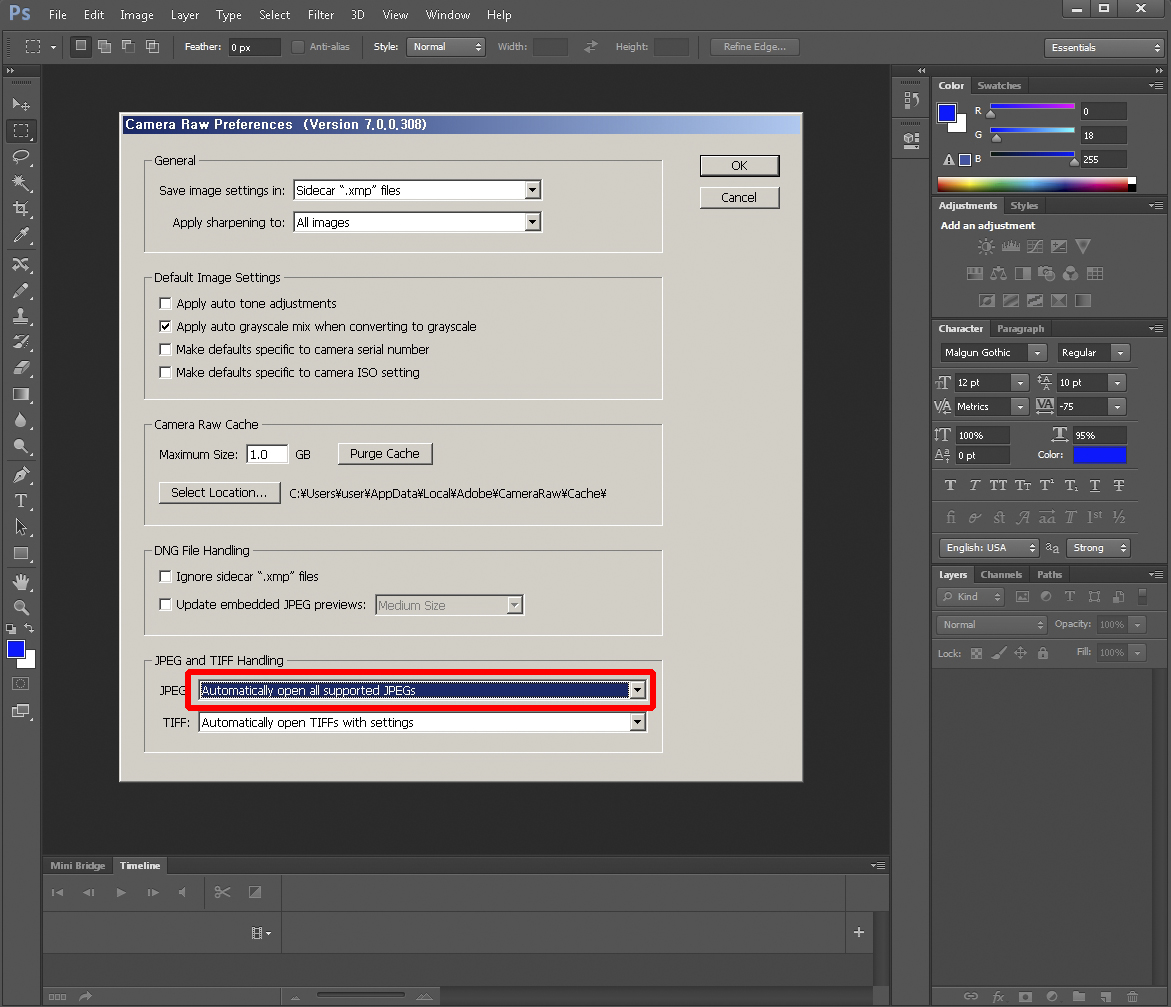Open the English: USA language dropdown
This screenshot has width=1171, height=1007.
click(x=989, y=548)
